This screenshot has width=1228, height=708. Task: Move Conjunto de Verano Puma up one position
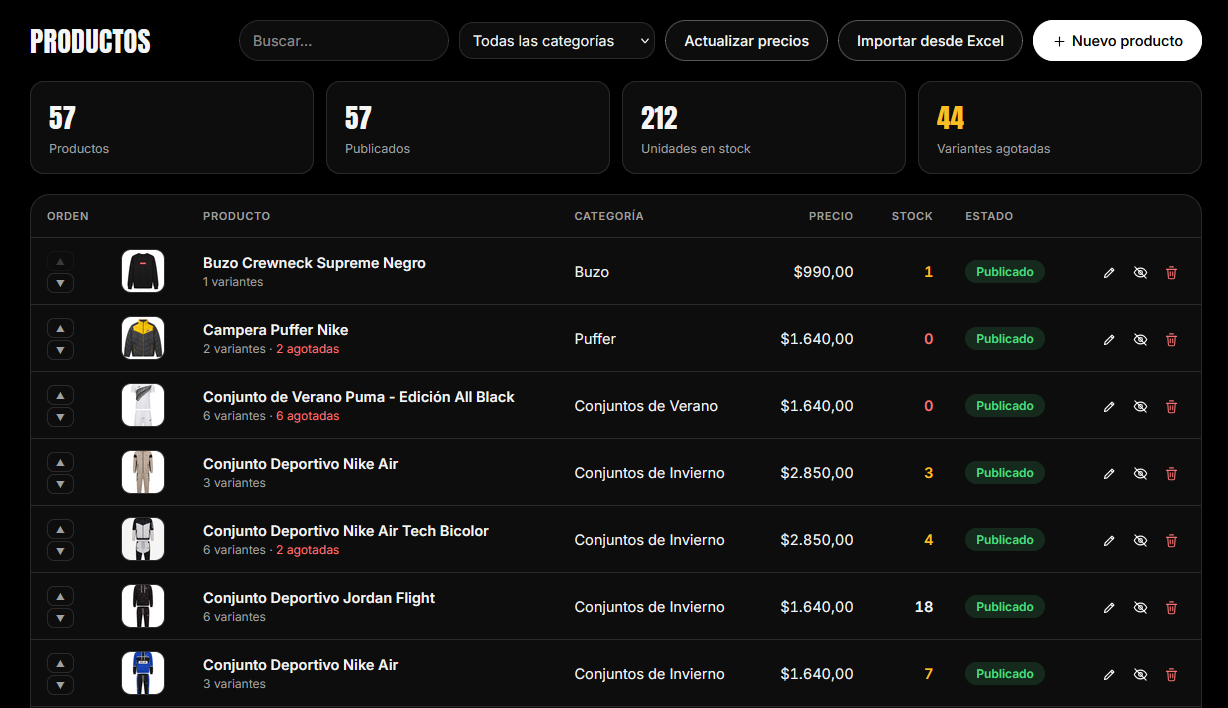point(60,395)
